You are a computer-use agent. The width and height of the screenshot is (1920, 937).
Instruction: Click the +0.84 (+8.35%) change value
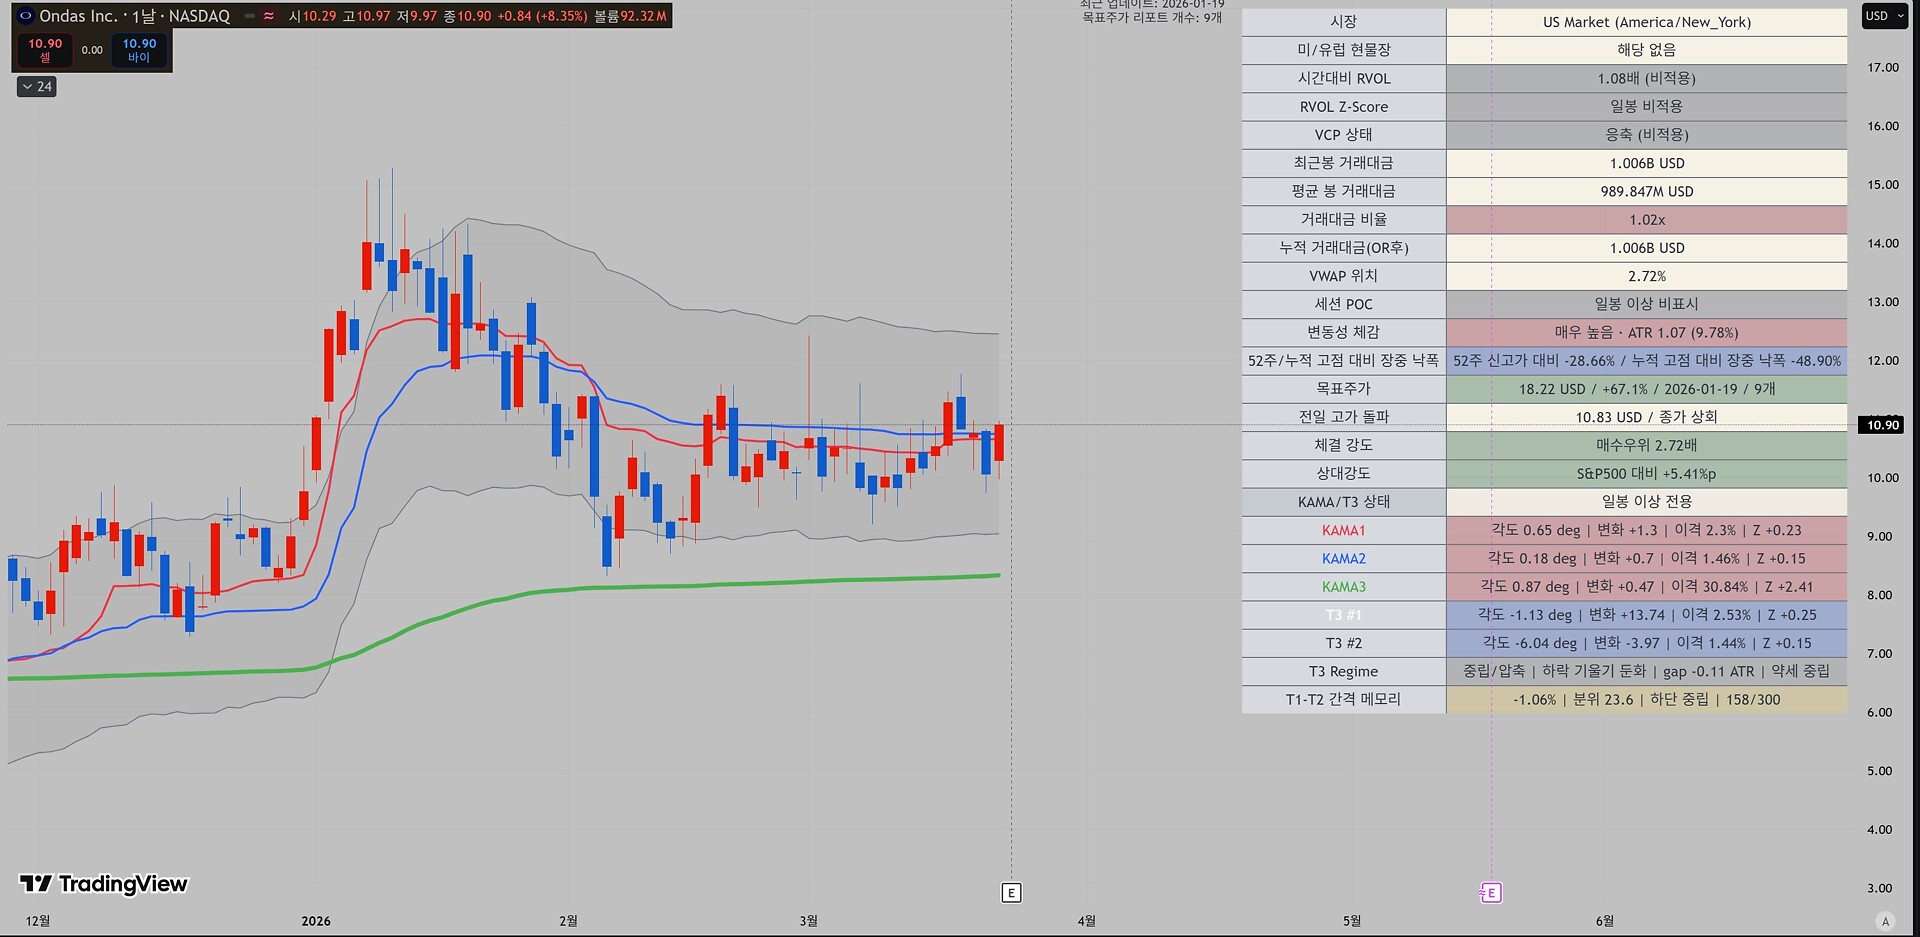click(541, 16)
